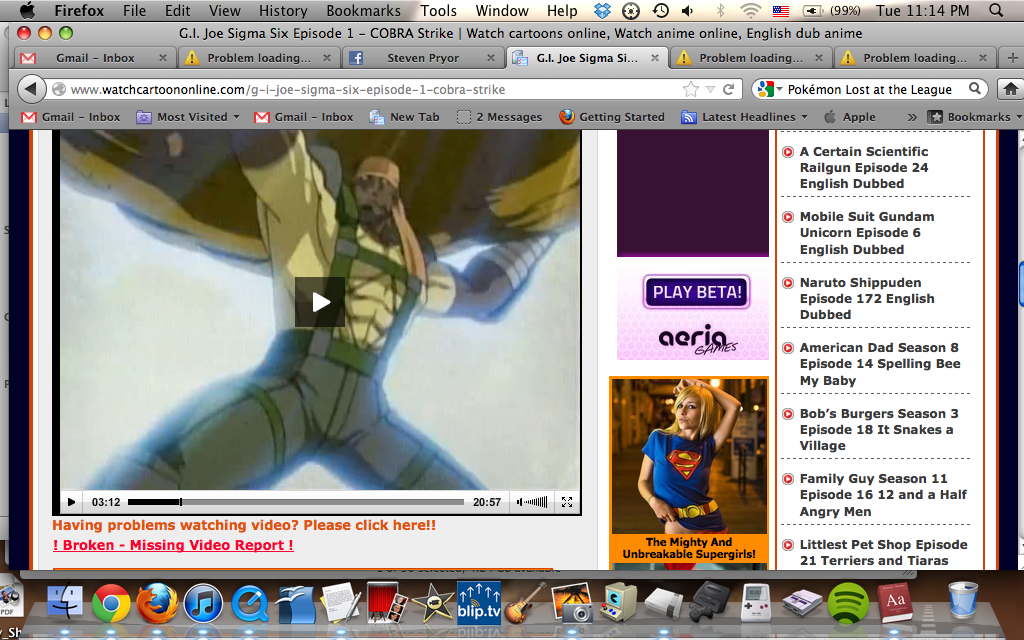1024x640 pixels.
Task: Click the video progress seek bar
Action: point(295,502)
